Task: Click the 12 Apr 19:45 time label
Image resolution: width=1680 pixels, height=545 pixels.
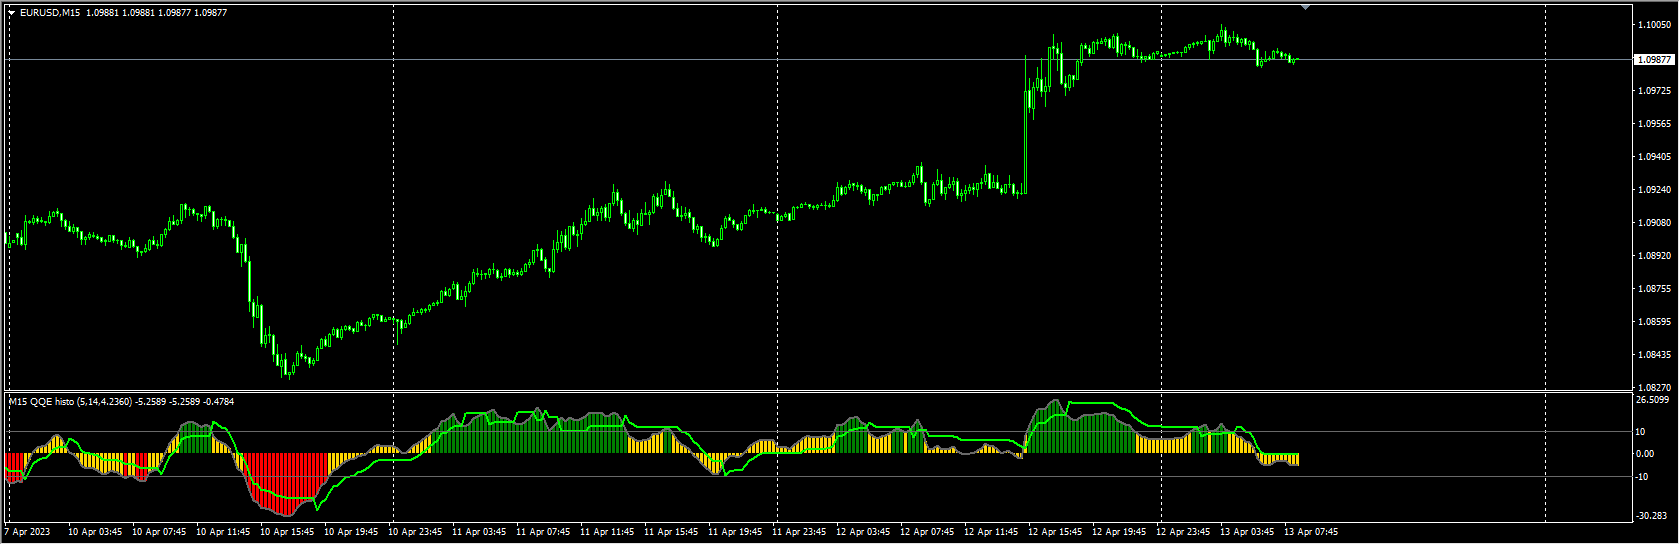Action: click(x=1119, y=532)
